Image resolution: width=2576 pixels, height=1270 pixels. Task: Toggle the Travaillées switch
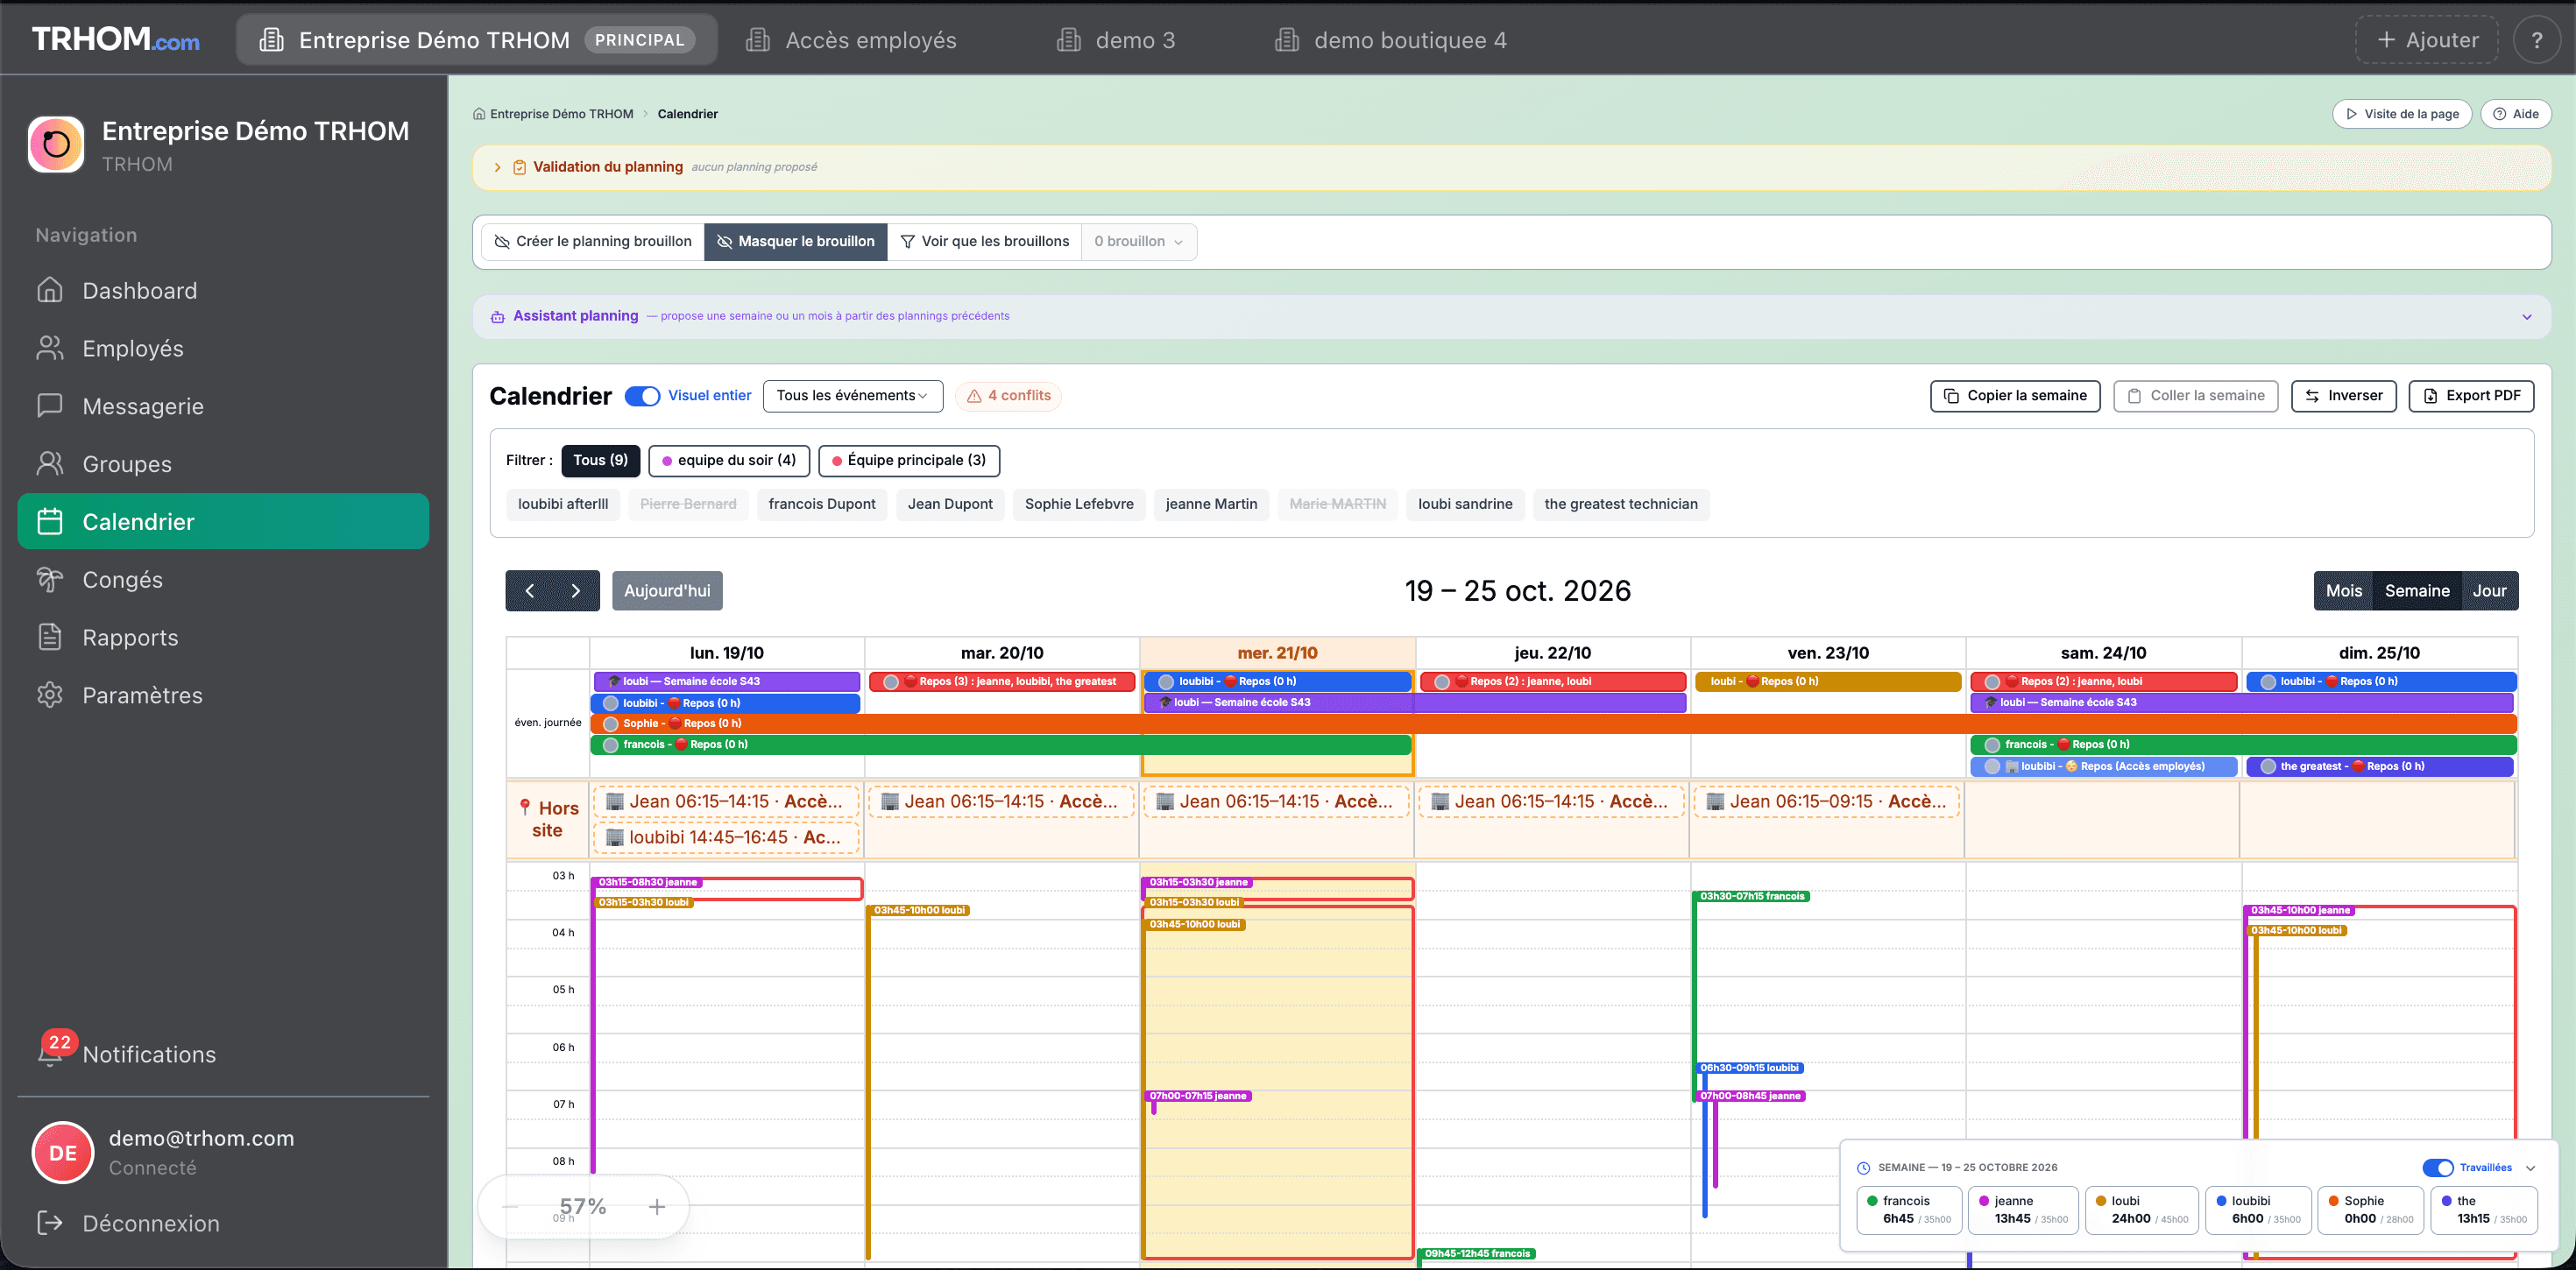[x=2438, y=1167]
